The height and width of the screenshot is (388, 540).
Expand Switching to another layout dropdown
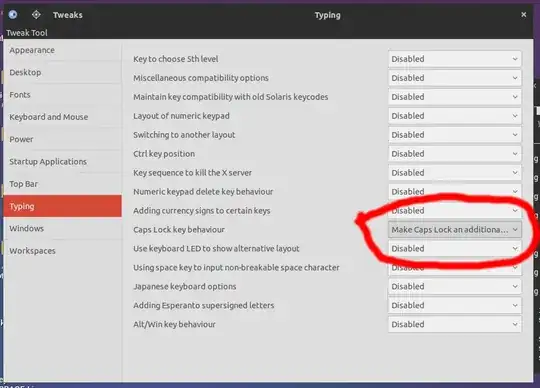[455, 135]
